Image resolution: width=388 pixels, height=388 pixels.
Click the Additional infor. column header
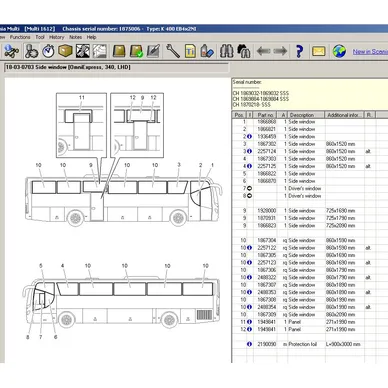[344, 115]
